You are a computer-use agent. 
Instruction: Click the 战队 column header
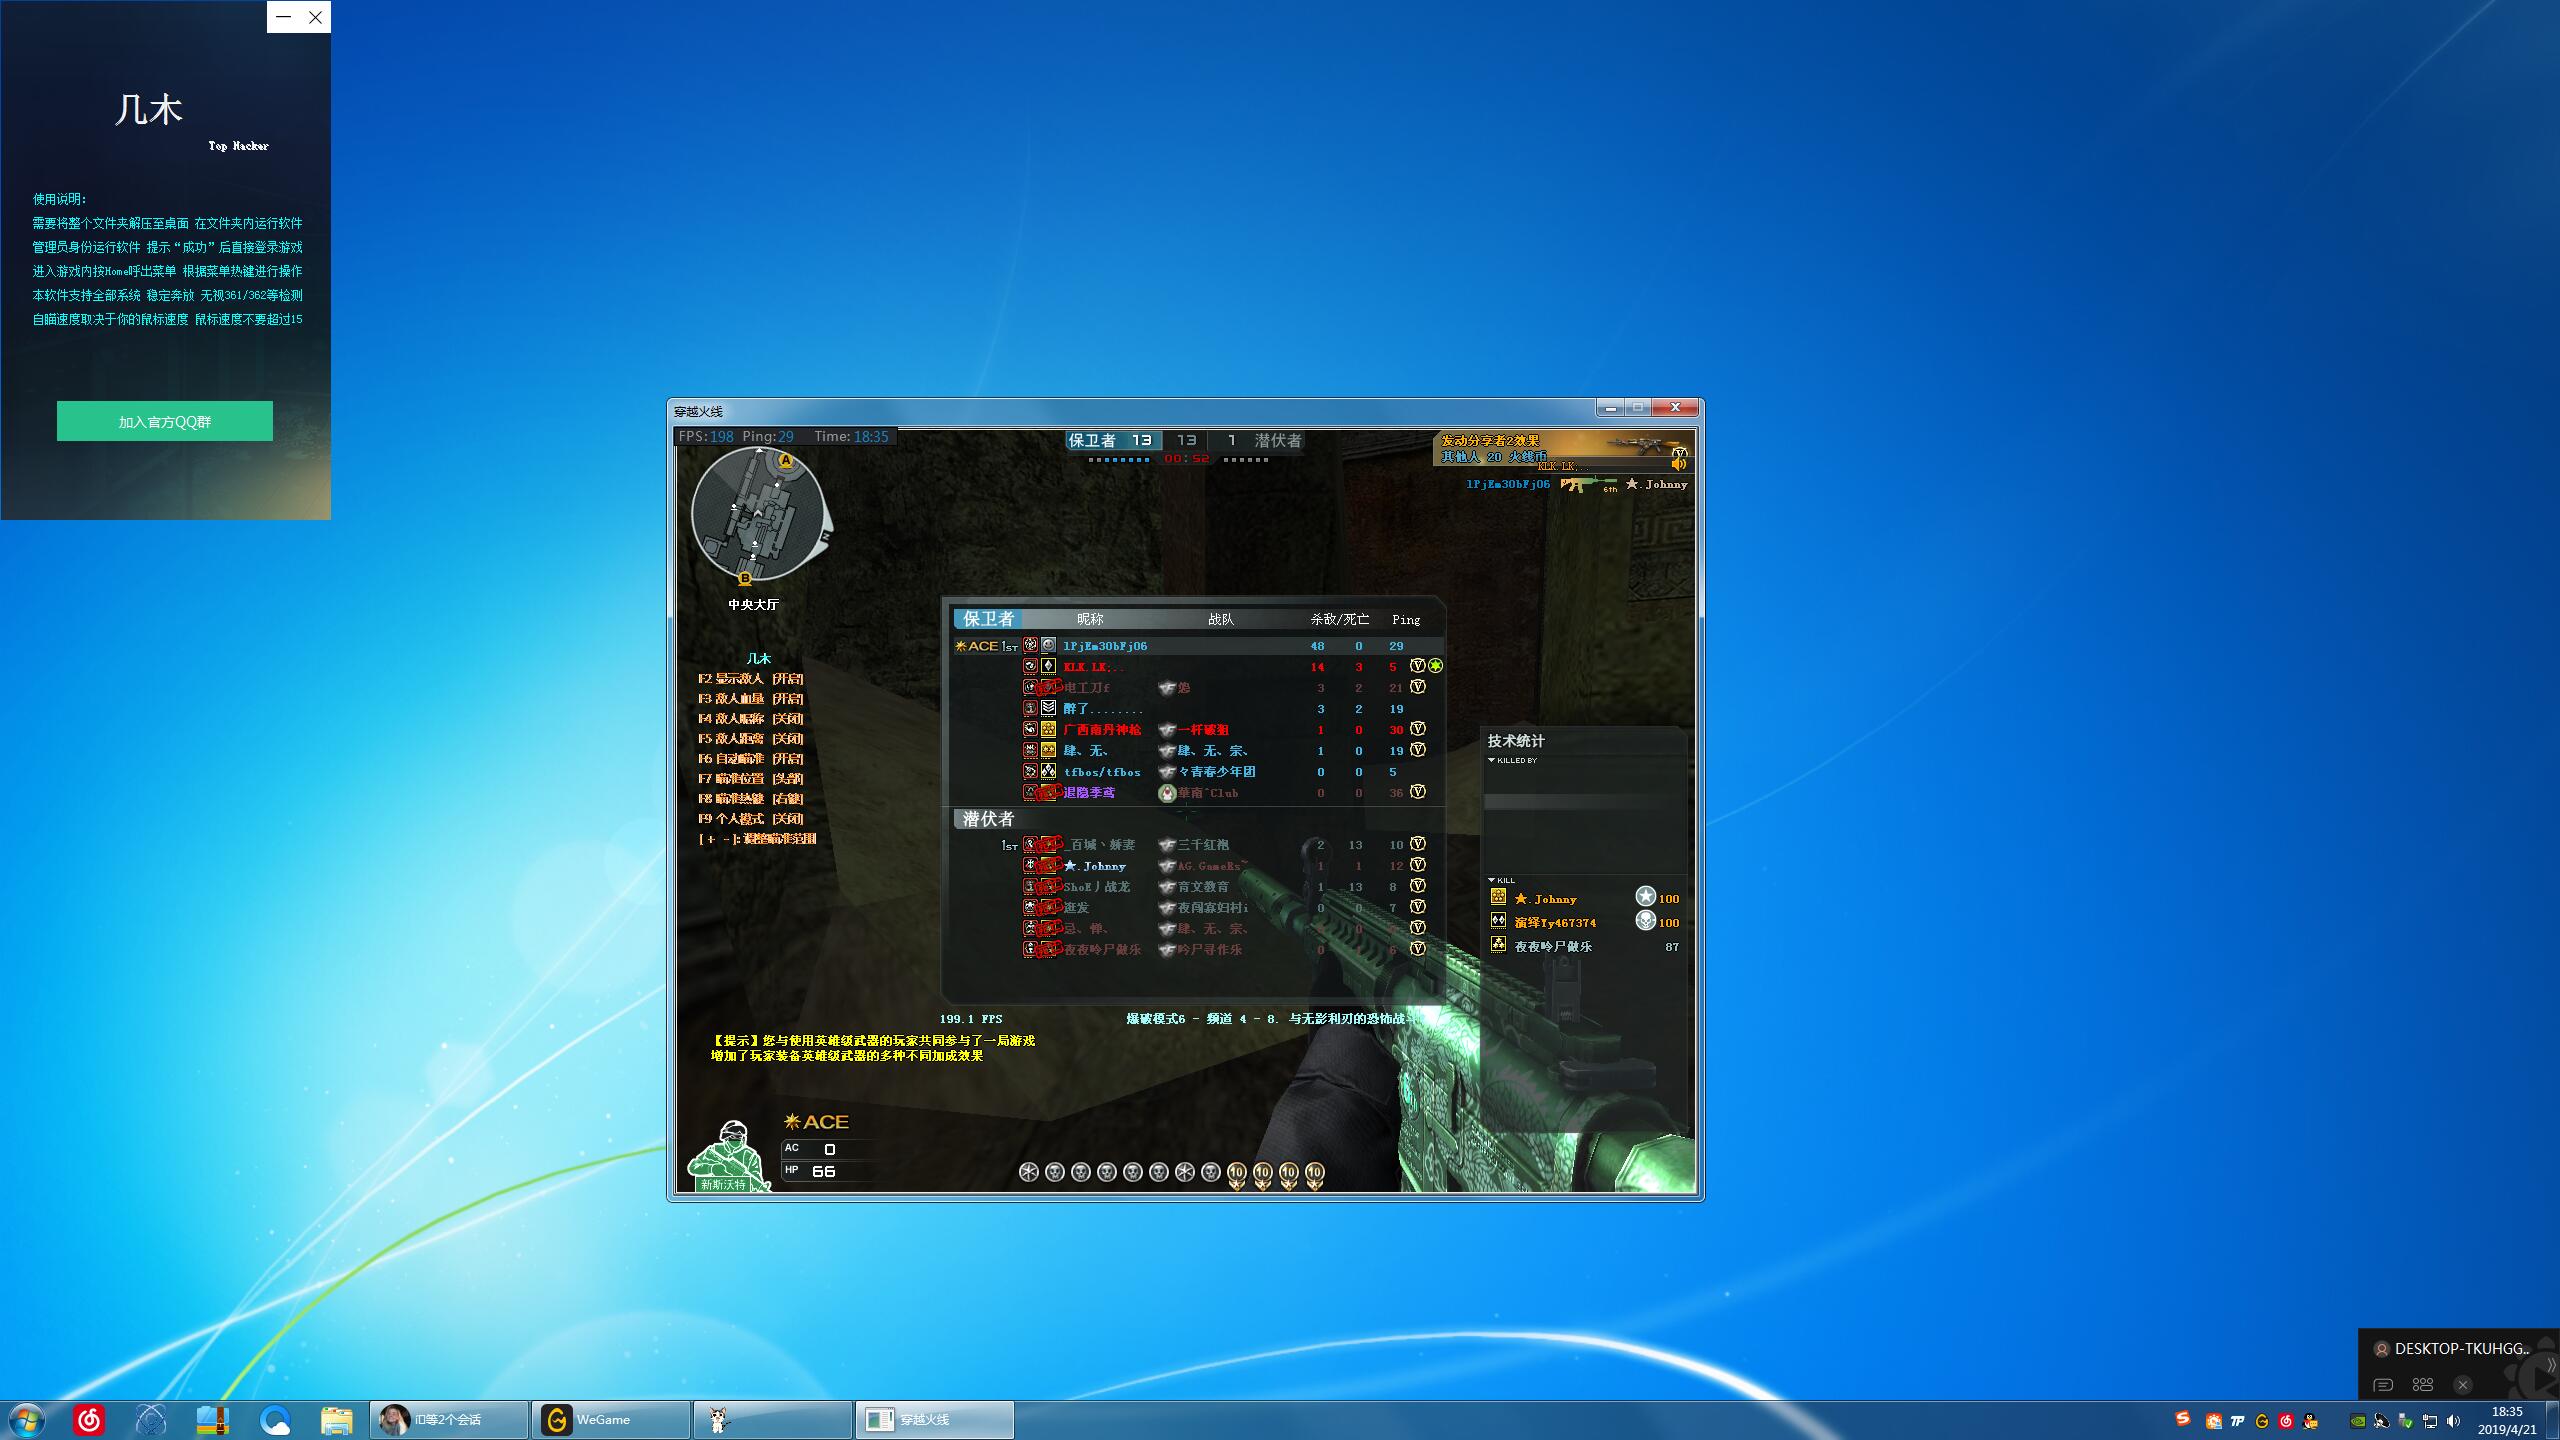click(1221, 620)
